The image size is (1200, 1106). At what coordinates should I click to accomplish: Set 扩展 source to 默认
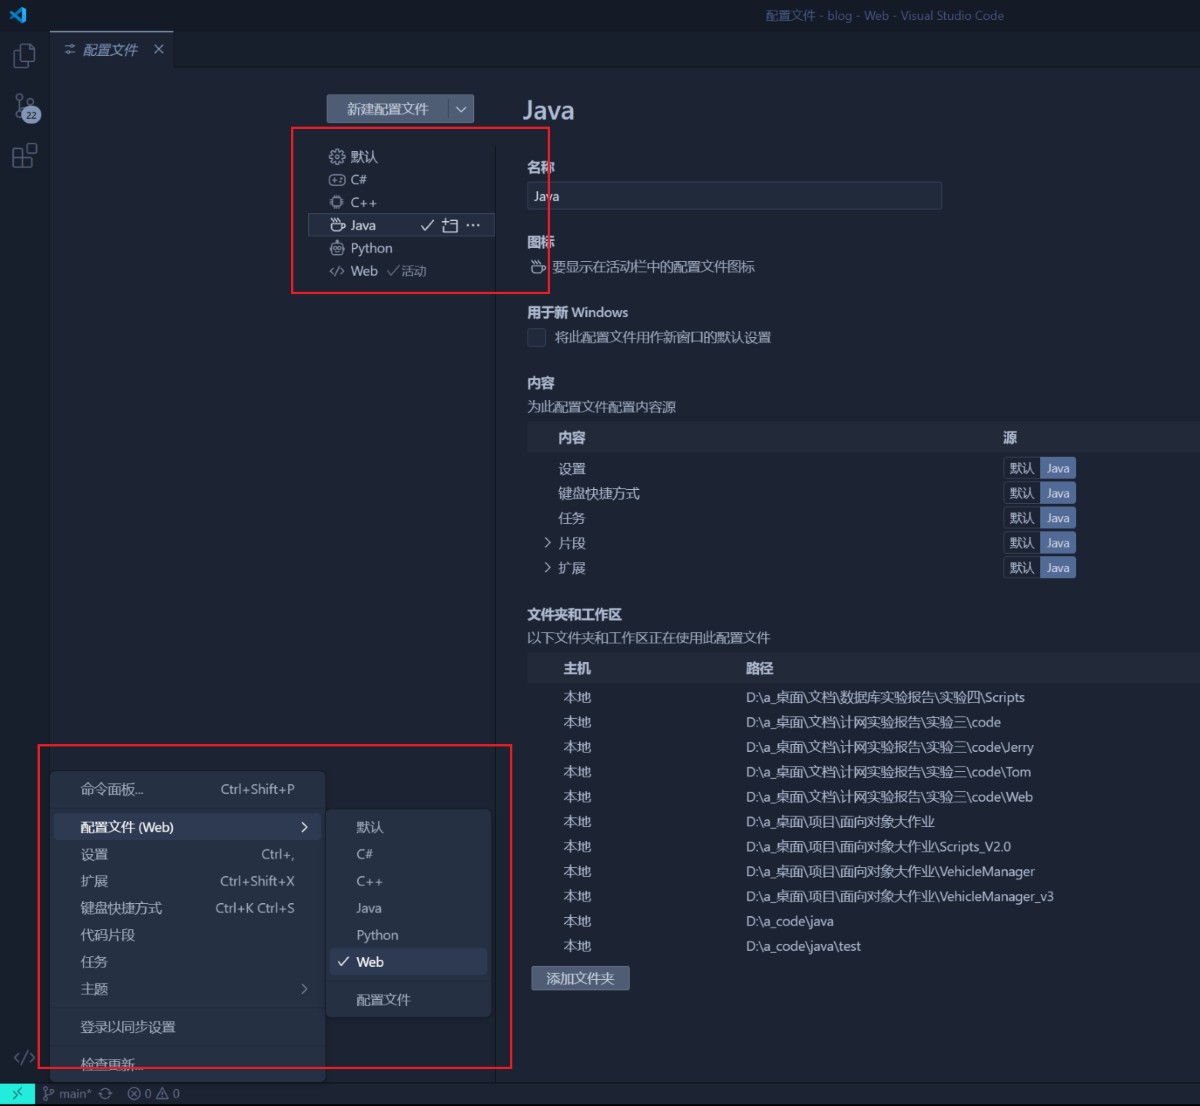[1022, 569]
